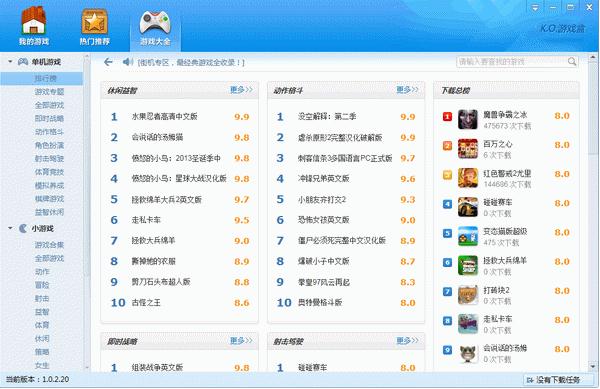Open 愤怒的小鸟：2013圣诞季中 entry
Viewport: 600px width, 389px height.
(176, 158)
